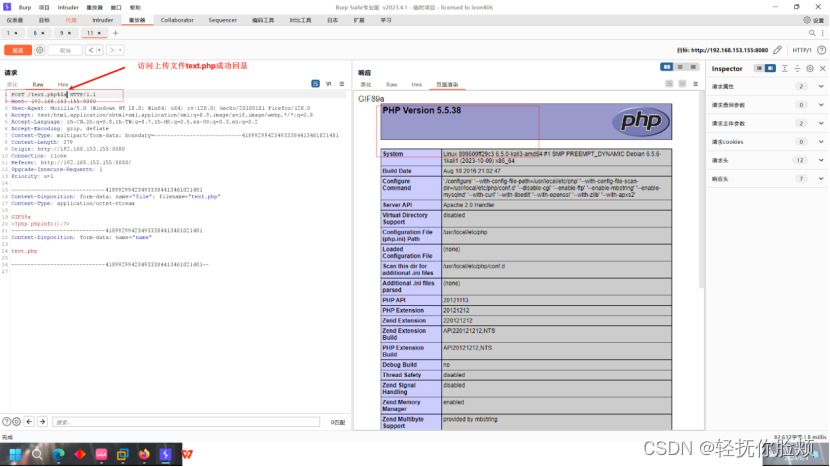Open Inspector settings gear
This screenshot has height=467, width=830.
coord(810,68)
